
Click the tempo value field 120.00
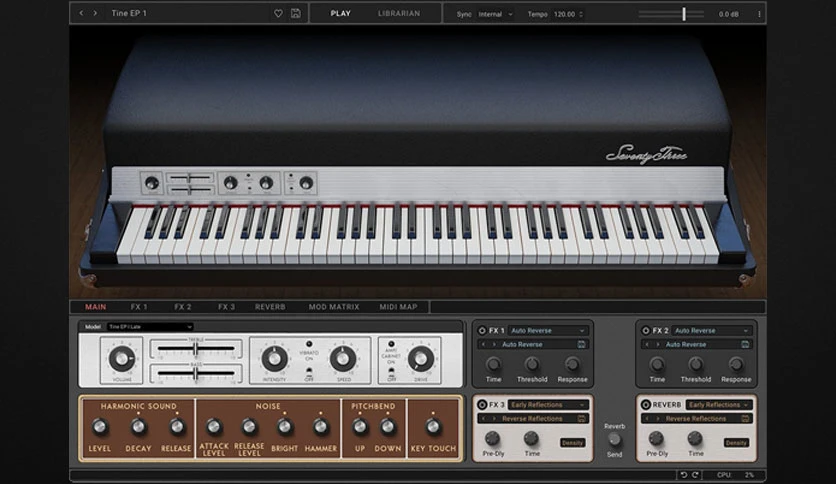click(x=564, y=14)
